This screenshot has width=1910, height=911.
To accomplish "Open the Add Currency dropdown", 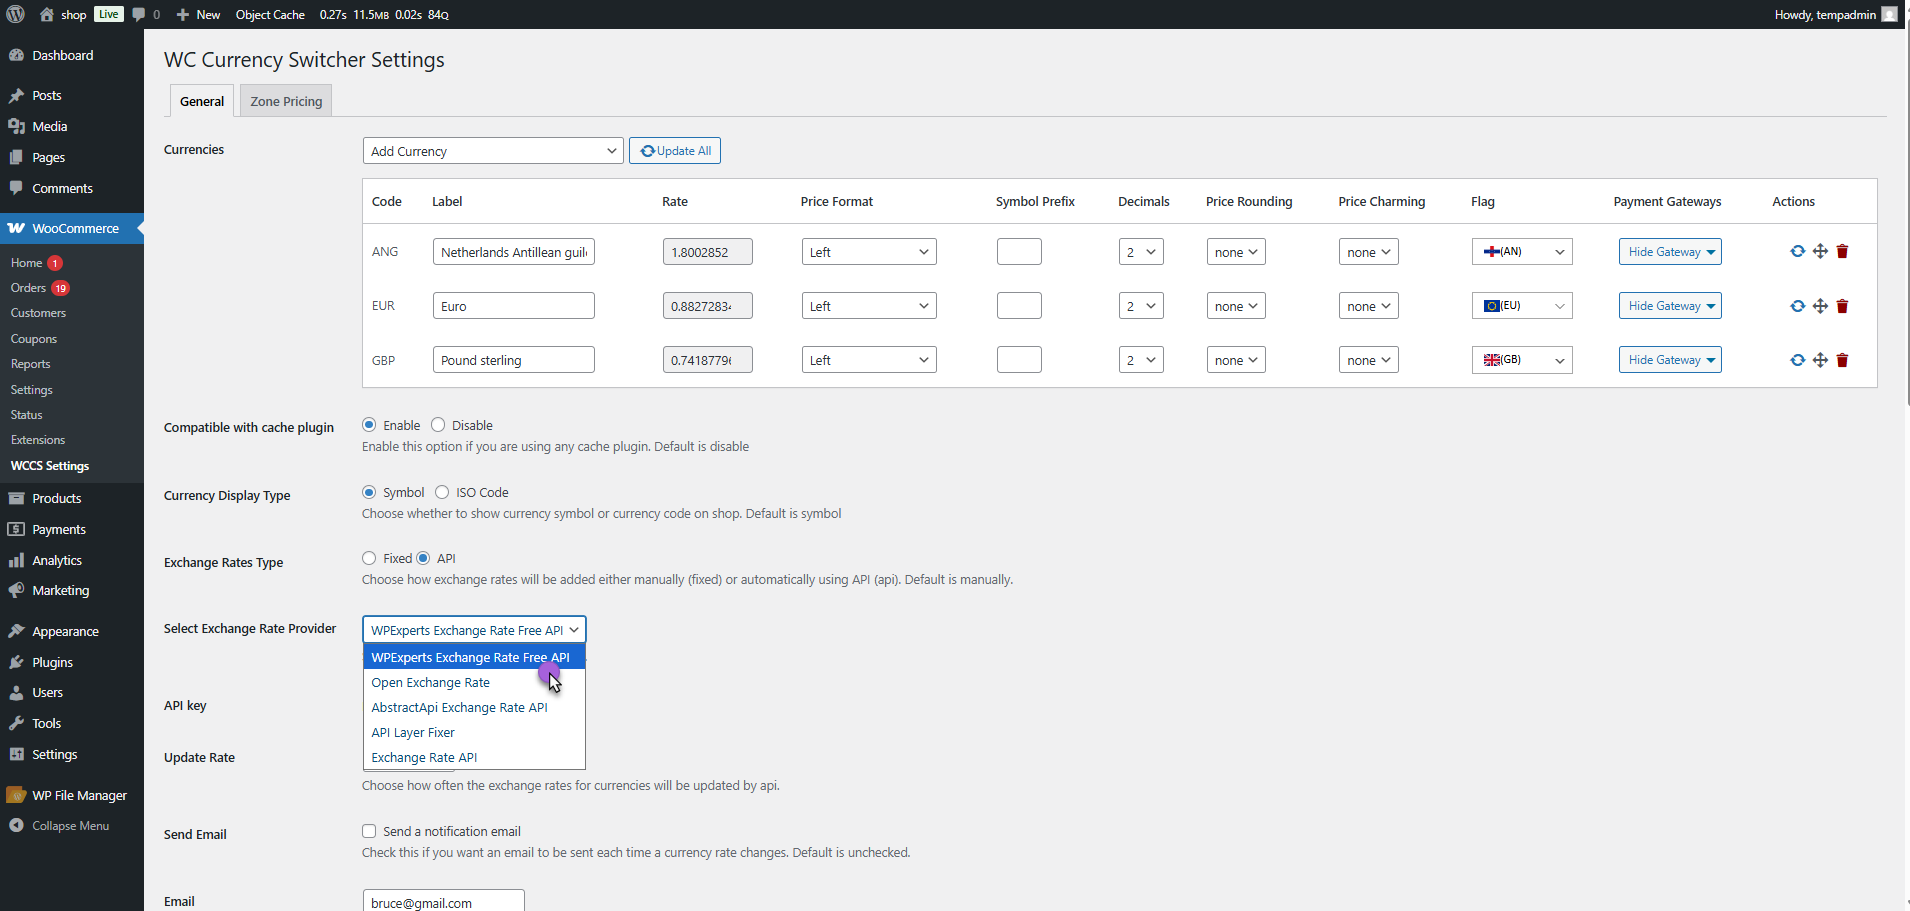I will [492, 150].
